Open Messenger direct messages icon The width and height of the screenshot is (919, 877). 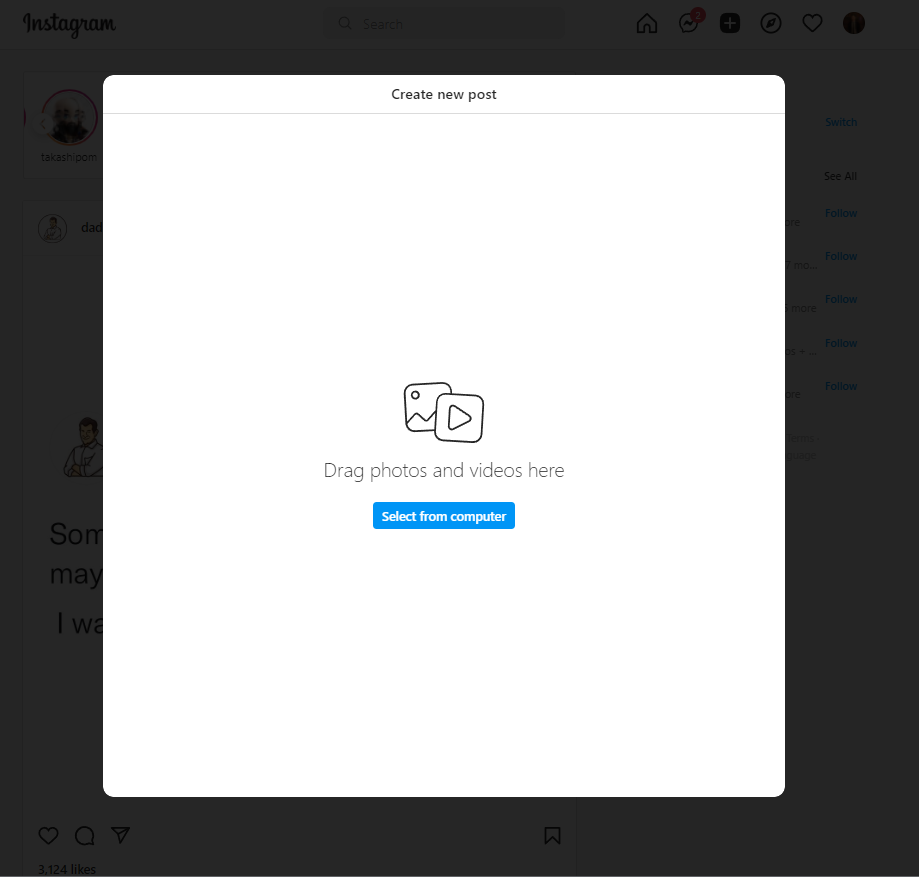[x=689, y=23]
